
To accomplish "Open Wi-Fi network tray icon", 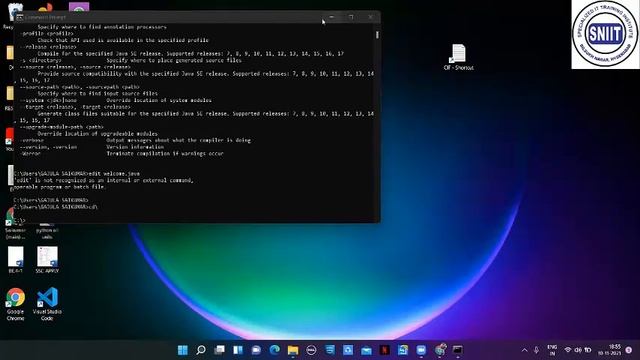I will click(x=568, y=350).
